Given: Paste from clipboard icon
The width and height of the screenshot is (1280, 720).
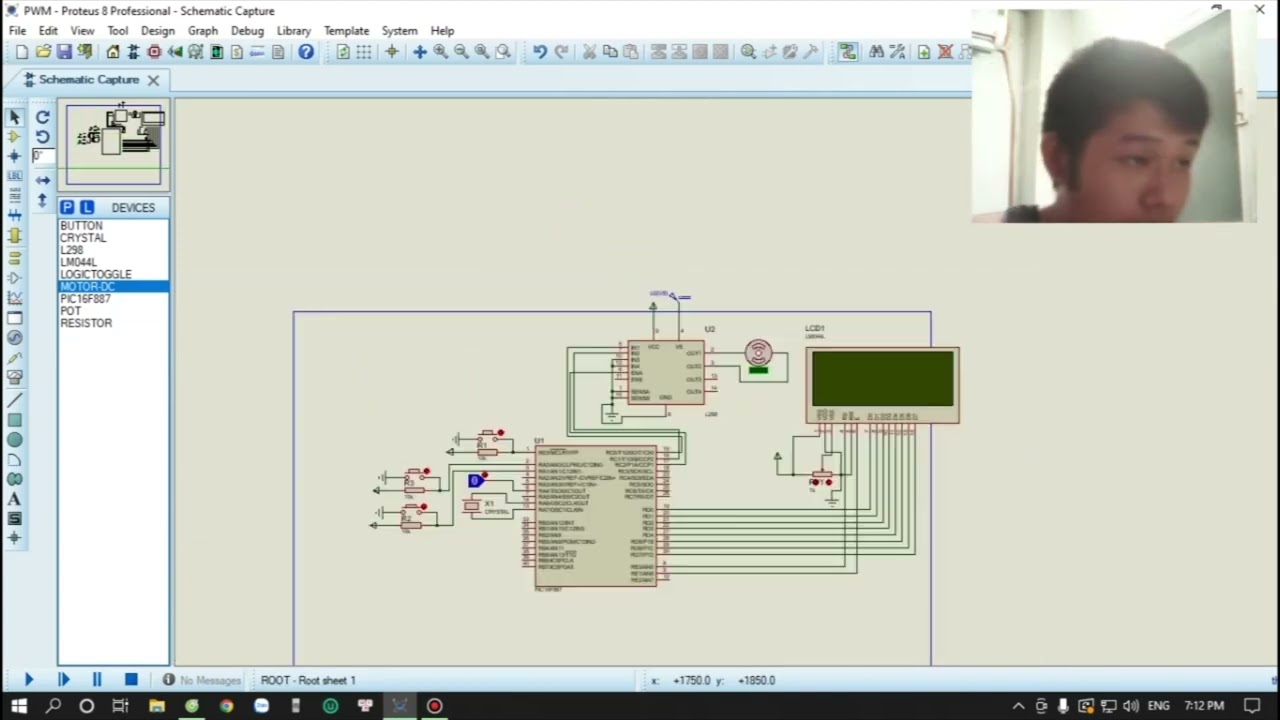Looking at the screenshot, I should point(630,52).
